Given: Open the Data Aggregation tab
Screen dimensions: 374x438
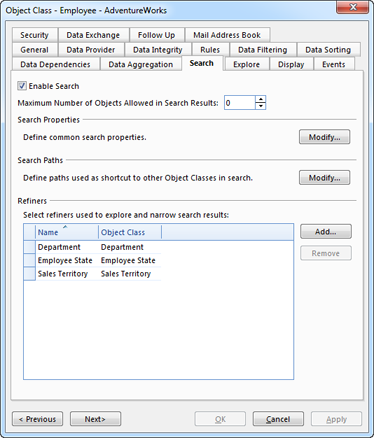Looking at the screenshot, I should click(141, 64).
